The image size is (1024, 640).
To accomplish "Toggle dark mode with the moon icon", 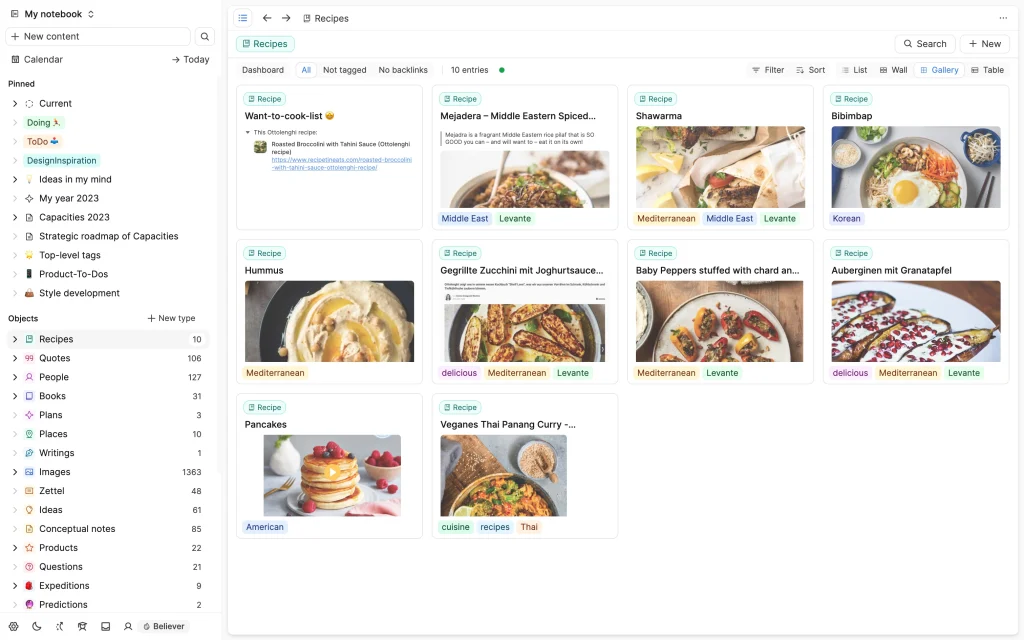I will (x=37, y=626).
